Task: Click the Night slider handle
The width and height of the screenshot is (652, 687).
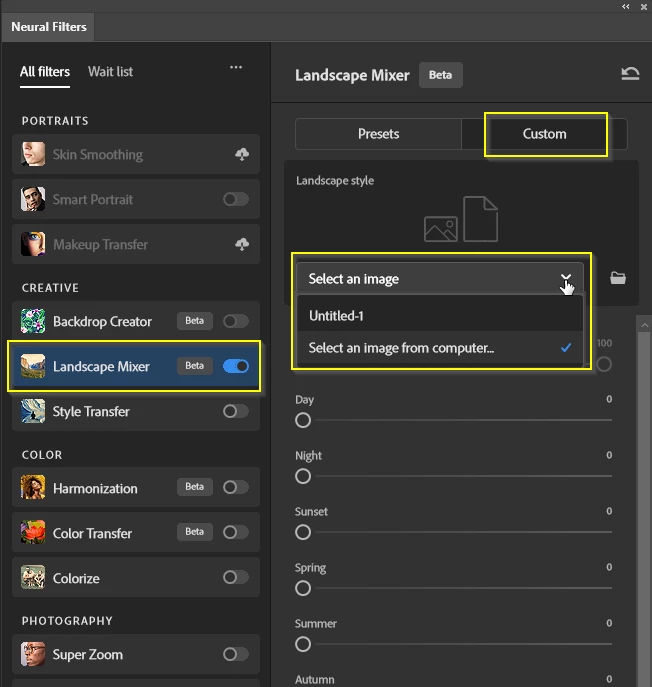Action: coord(303,476)
